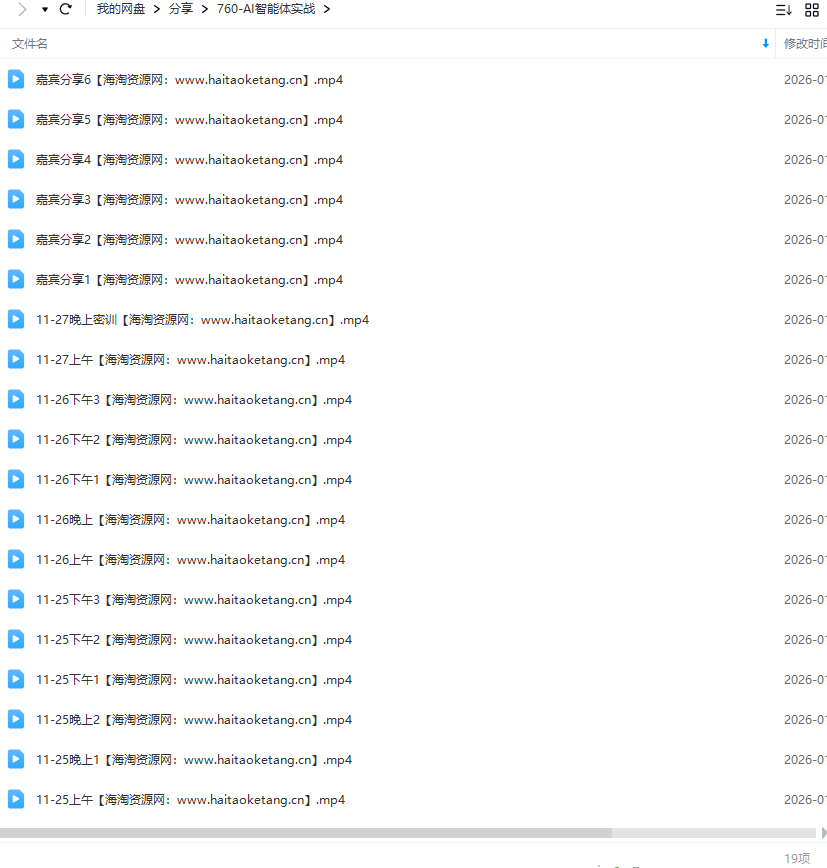Open the navigation history dropdown arrow
Screen dimensions: 827x868
tap(45, 9)
